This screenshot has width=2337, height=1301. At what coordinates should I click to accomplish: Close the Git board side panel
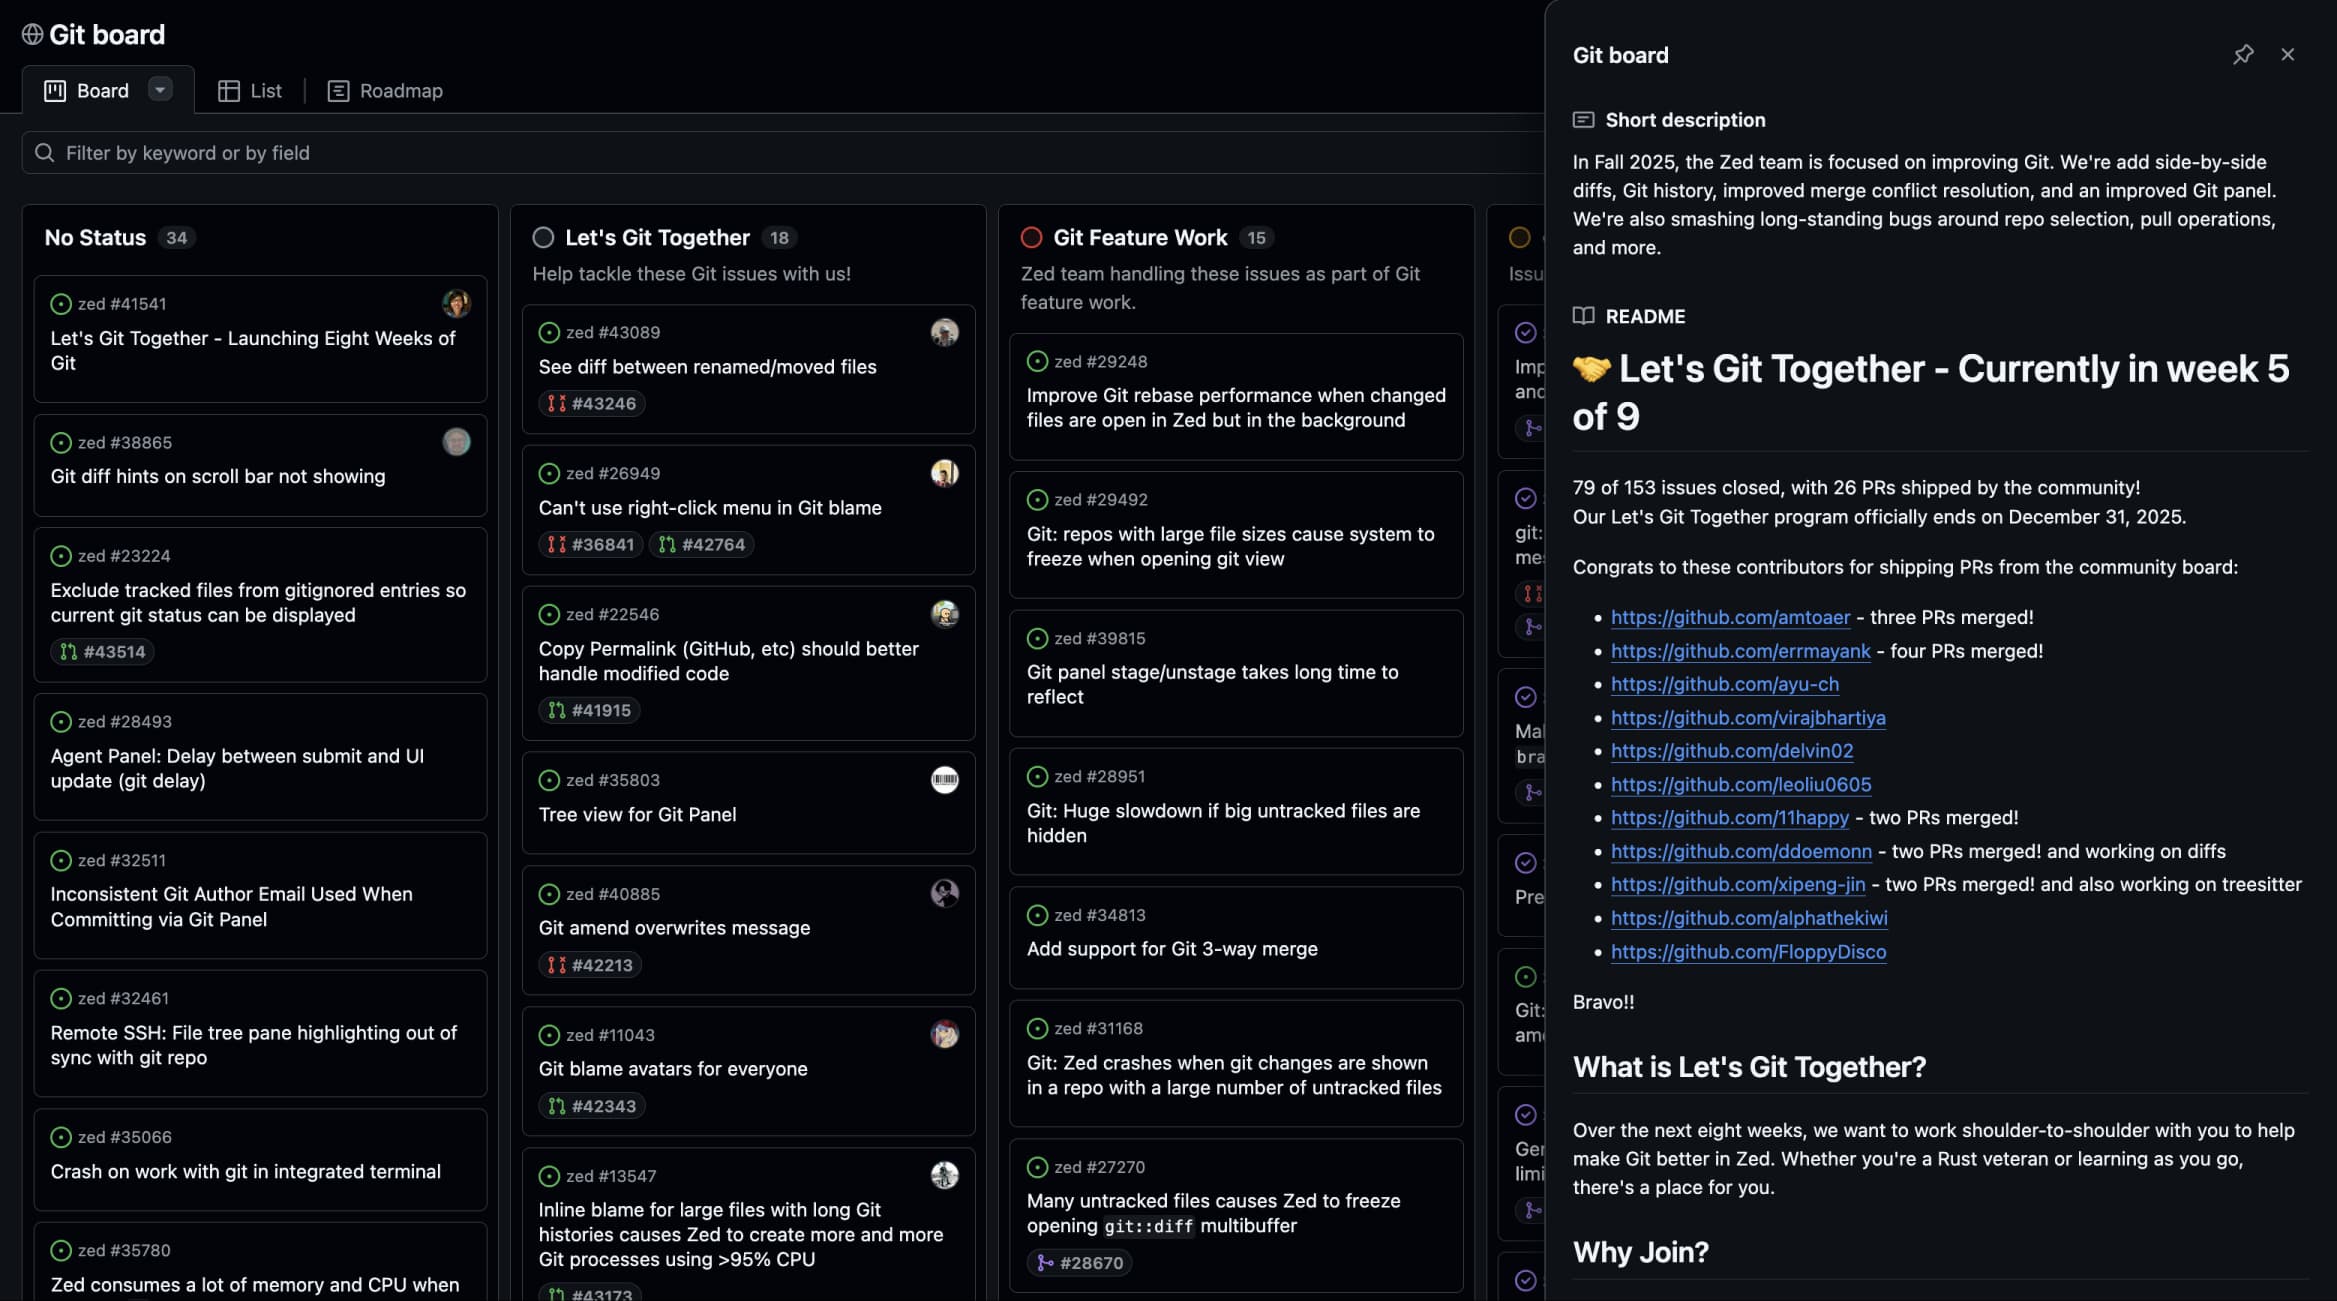pyautogui.click(x=2288, y=54)
